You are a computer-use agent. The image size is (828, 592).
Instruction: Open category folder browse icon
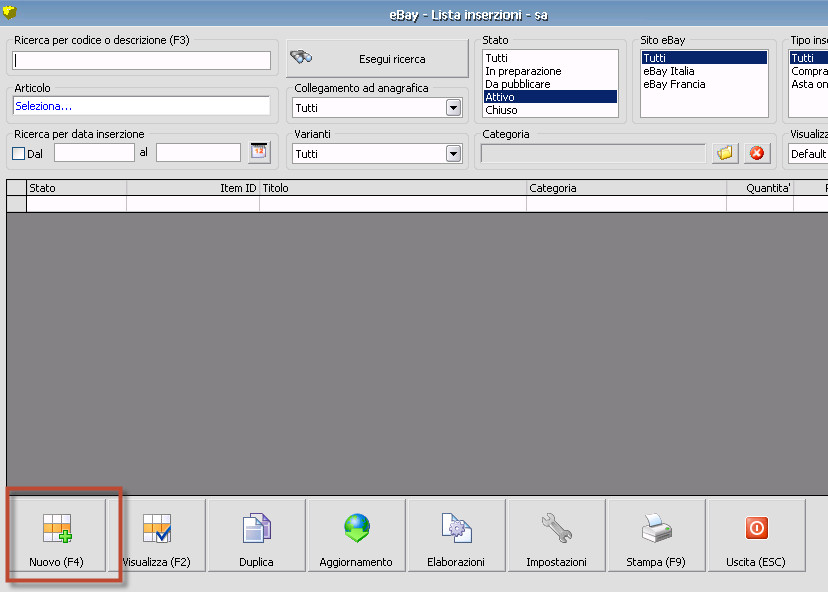pos(725,153)
